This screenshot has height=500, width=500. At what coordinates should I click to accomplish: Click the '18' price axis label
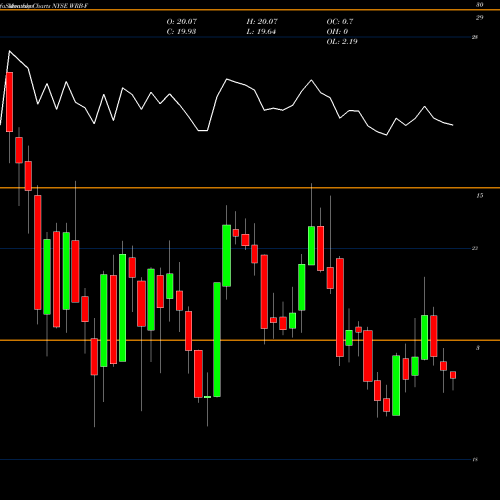(x=475, y=460)
